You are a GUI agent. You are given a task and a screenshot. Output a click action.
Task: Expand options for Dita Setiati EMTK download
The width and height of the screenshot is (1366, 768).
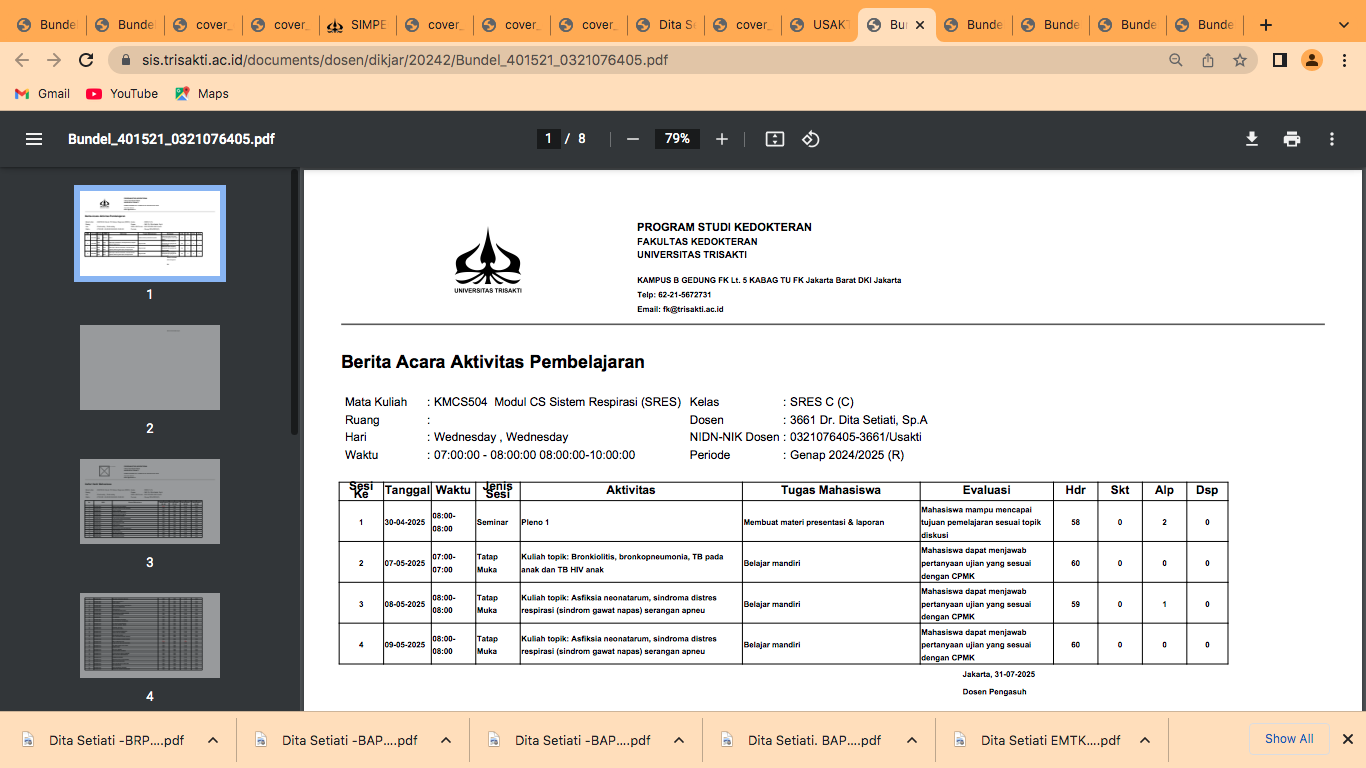coord(1145,741)
